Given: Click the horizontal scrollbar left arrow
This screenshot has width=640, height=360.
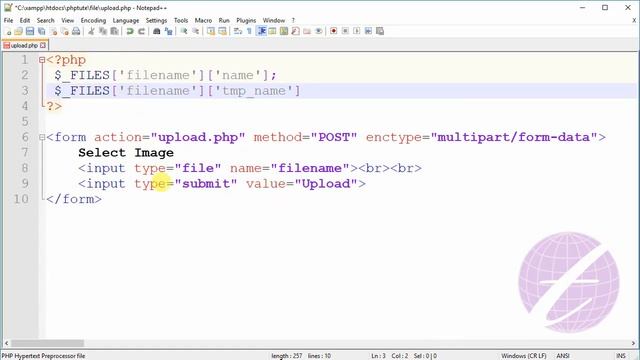Looking at the screenshot, I should tap(6, 343).
